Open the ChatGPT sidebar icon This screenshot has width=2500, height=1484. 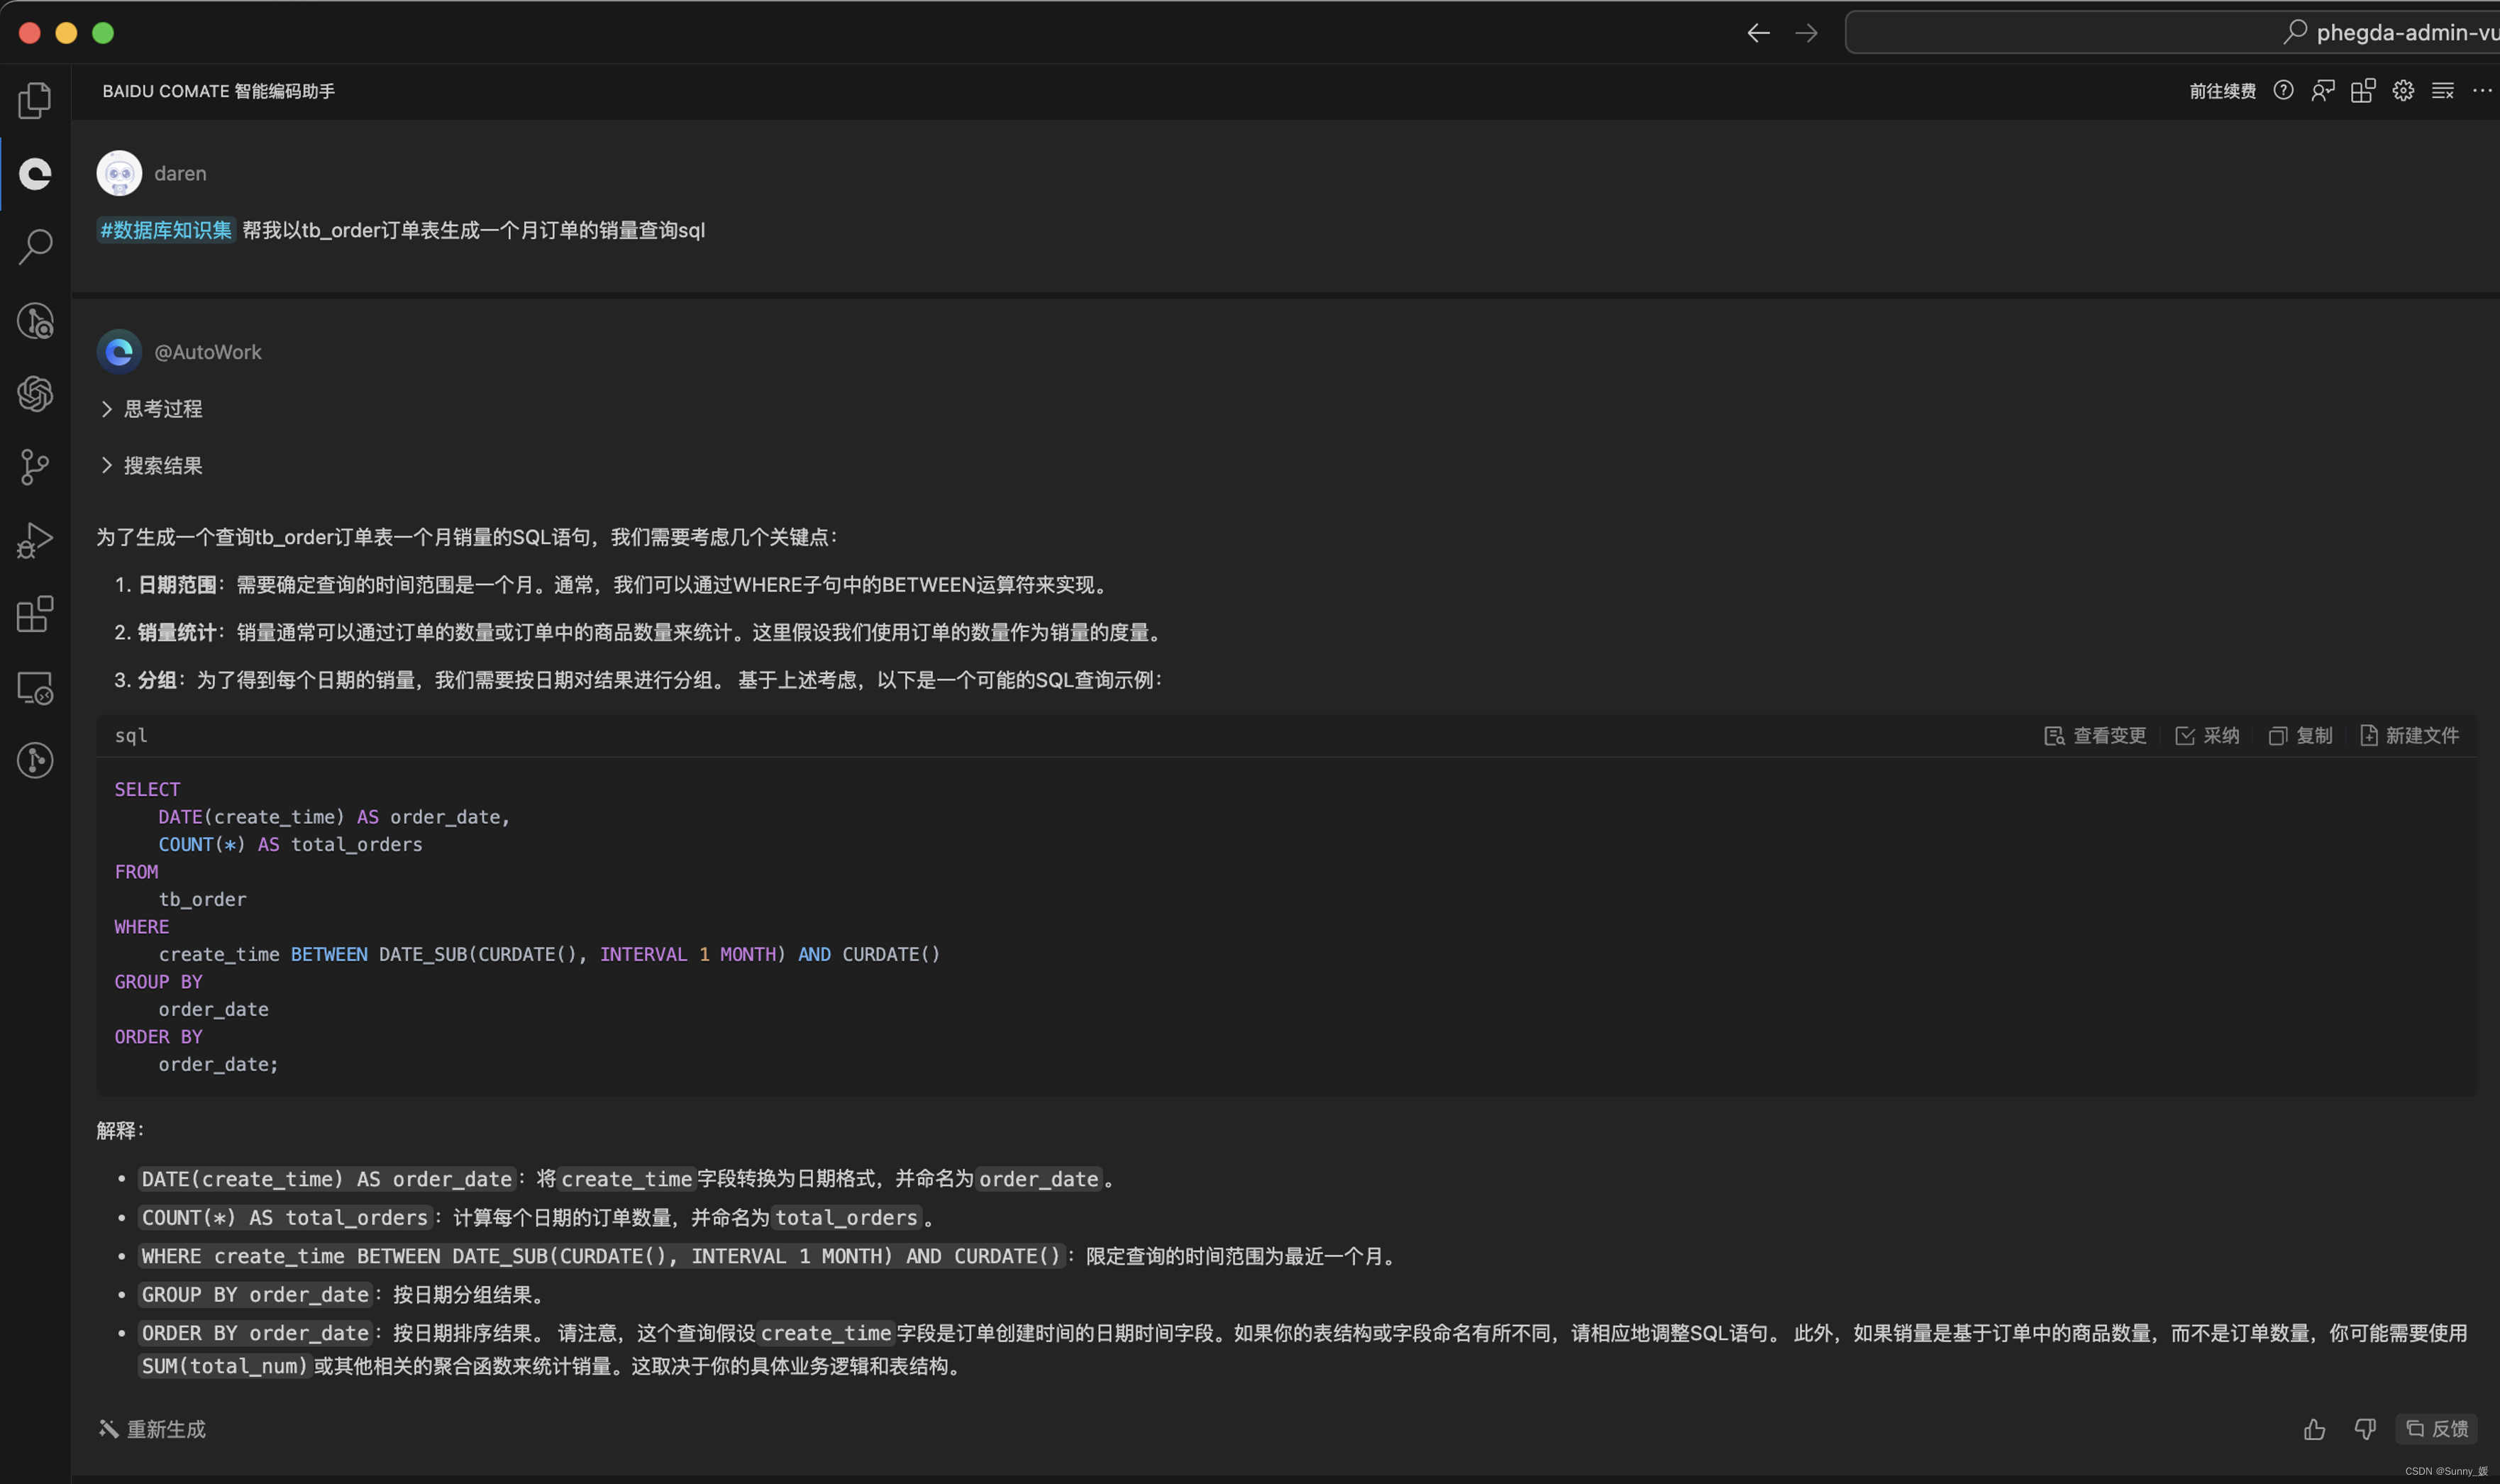pos(35,393)
